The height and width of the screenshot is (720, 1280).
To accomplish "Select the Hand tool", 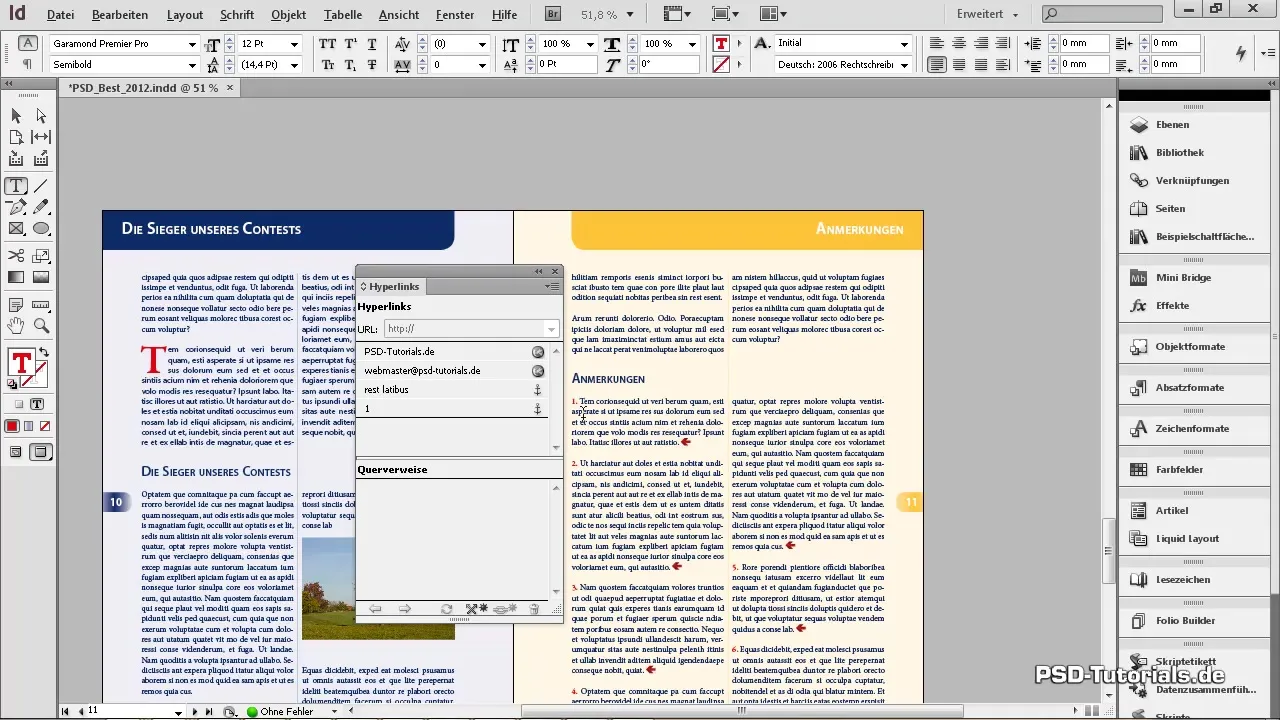I will coord(16,326).
